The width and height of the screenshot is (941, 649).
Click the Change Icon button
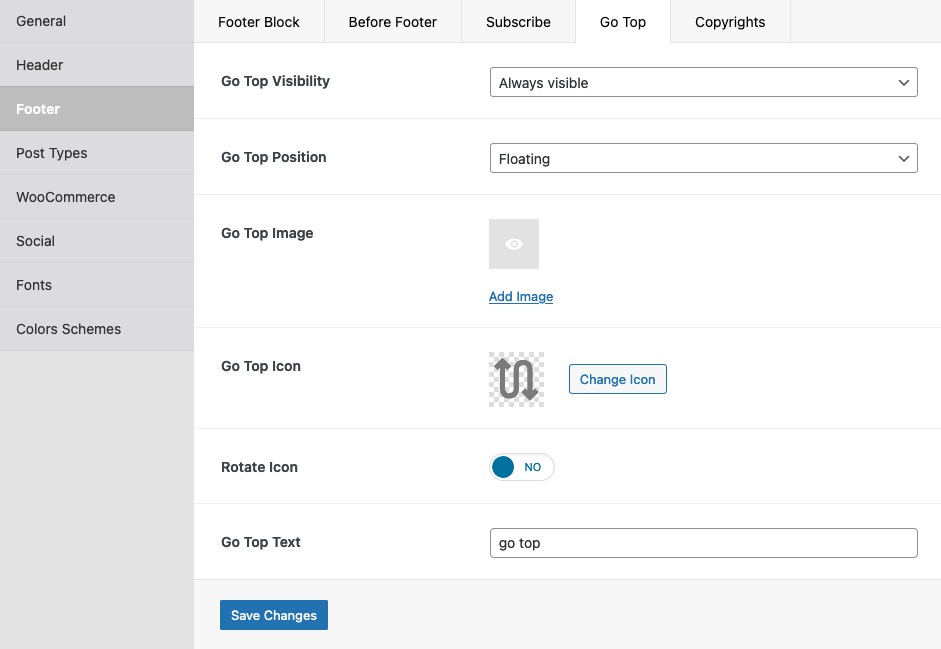(618, 379)
